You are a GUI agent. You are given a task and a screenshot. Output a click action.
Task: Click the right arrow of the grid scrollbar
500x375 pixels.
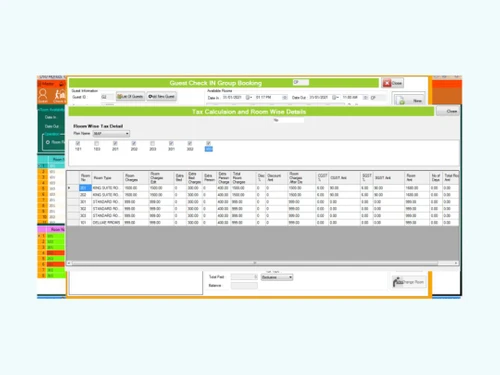(456, 263)
